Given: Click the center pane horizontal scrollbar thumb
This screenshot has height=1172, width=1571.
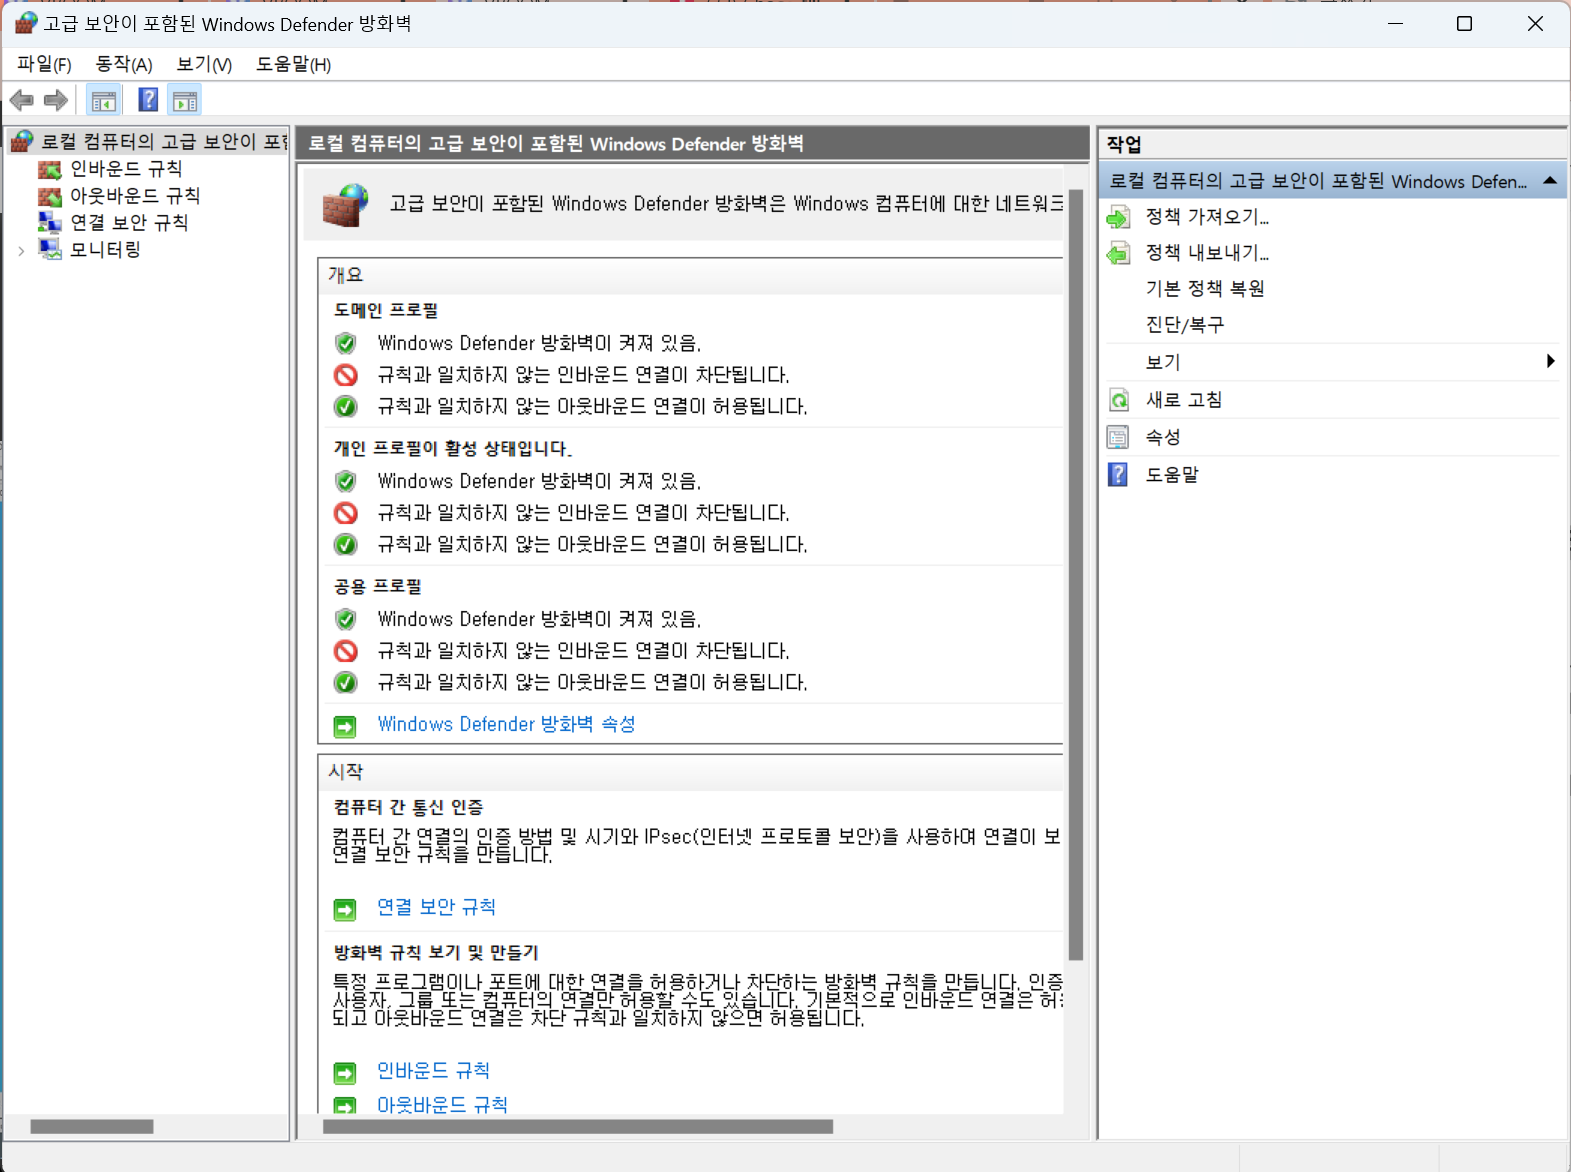Looking at the screenshot, I should tap(578, 1127).
